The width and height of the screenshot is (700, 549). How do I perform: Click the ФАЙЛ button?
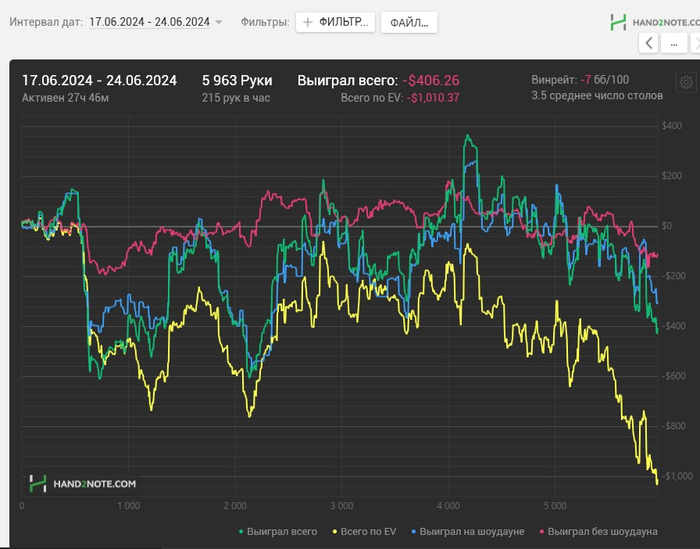409,23
